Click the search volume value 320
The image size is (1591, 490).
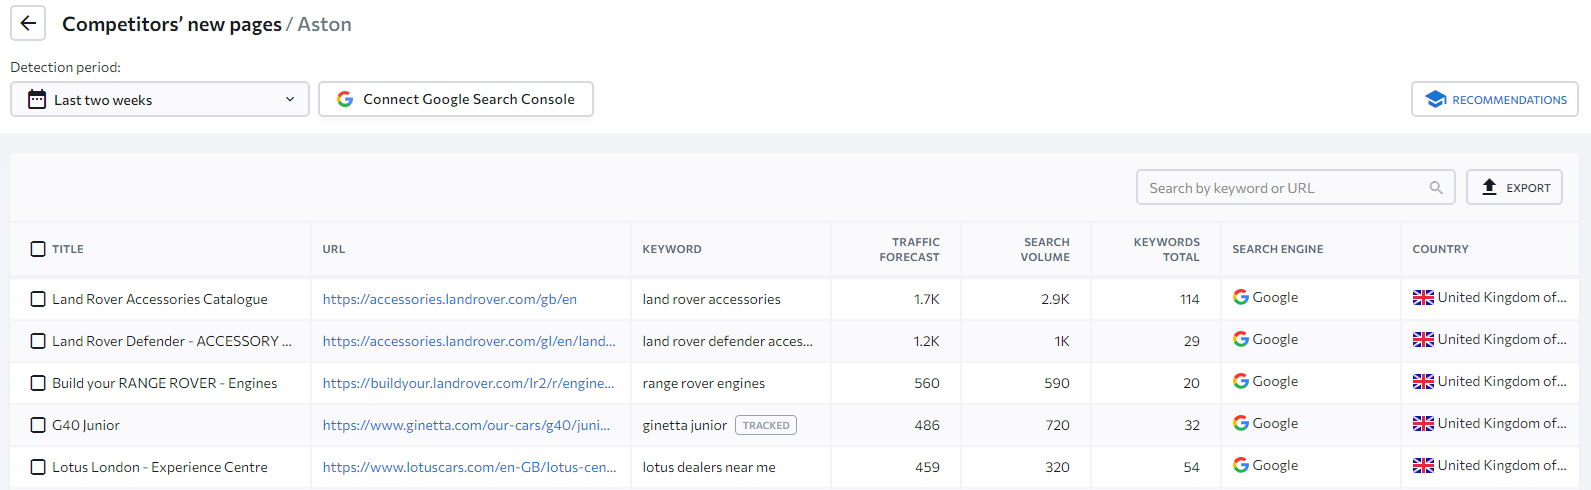(x=1058, y=467)
